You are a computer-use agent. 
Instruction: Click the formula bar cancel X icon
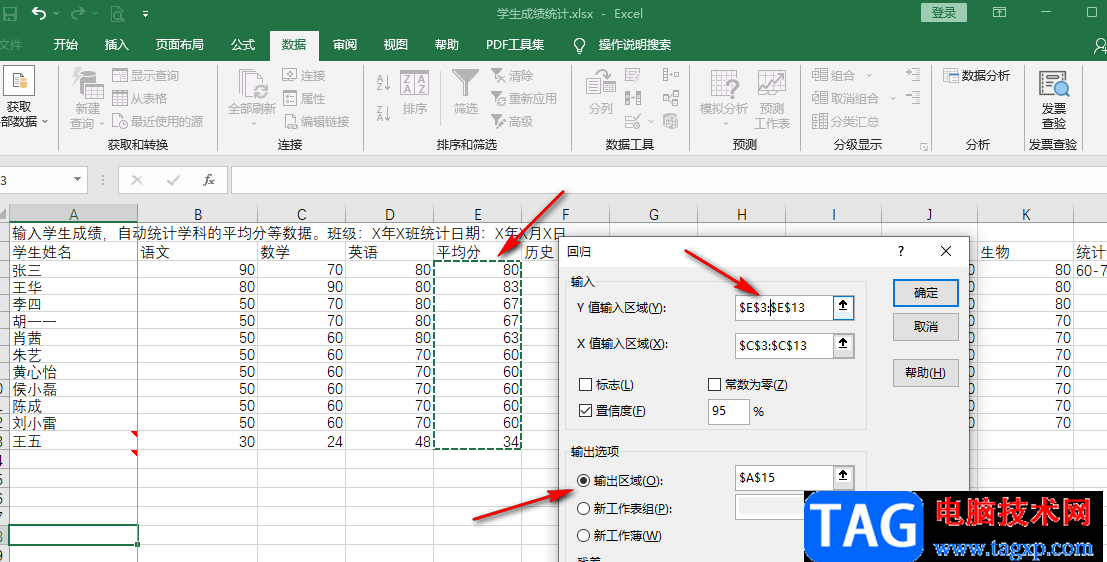click(137, 180)
